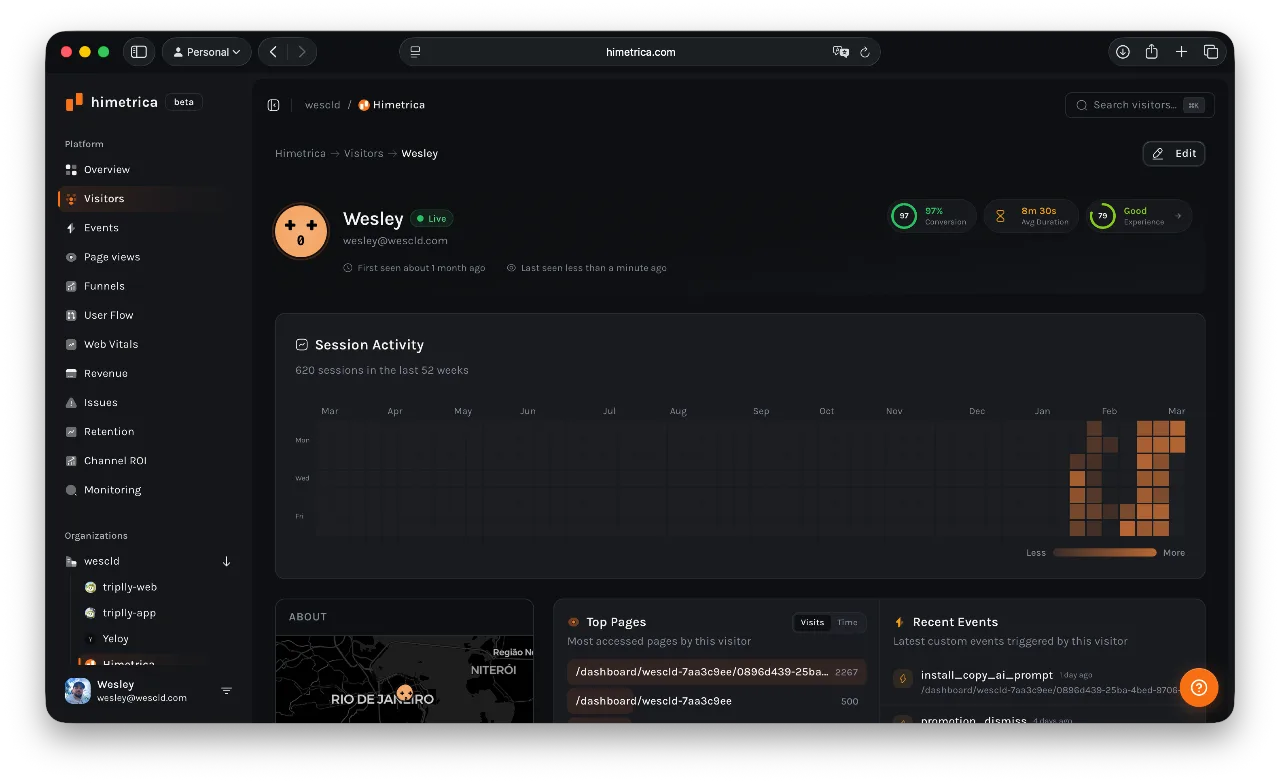Click the Retention chart icon

click(71, 431)
